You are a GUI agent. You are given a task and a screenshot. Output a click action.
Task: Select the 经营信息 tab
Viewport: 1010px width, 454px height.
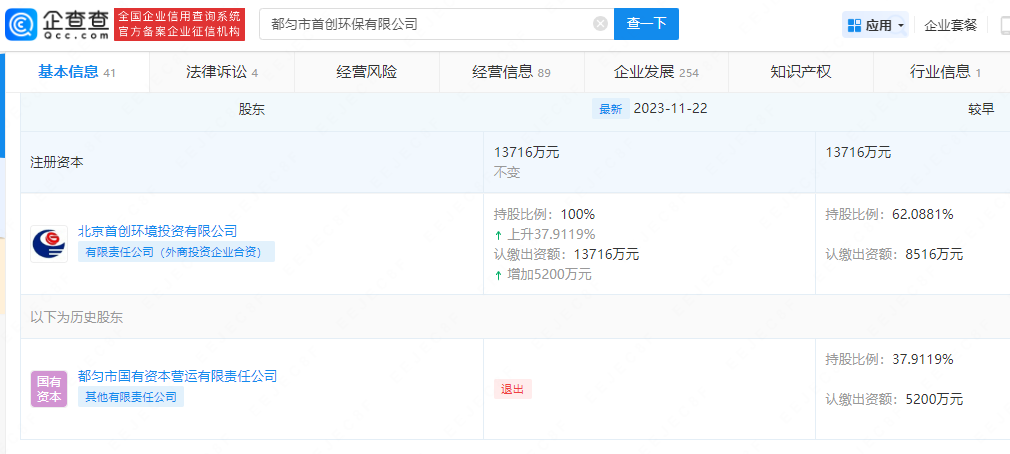(511, 72)
